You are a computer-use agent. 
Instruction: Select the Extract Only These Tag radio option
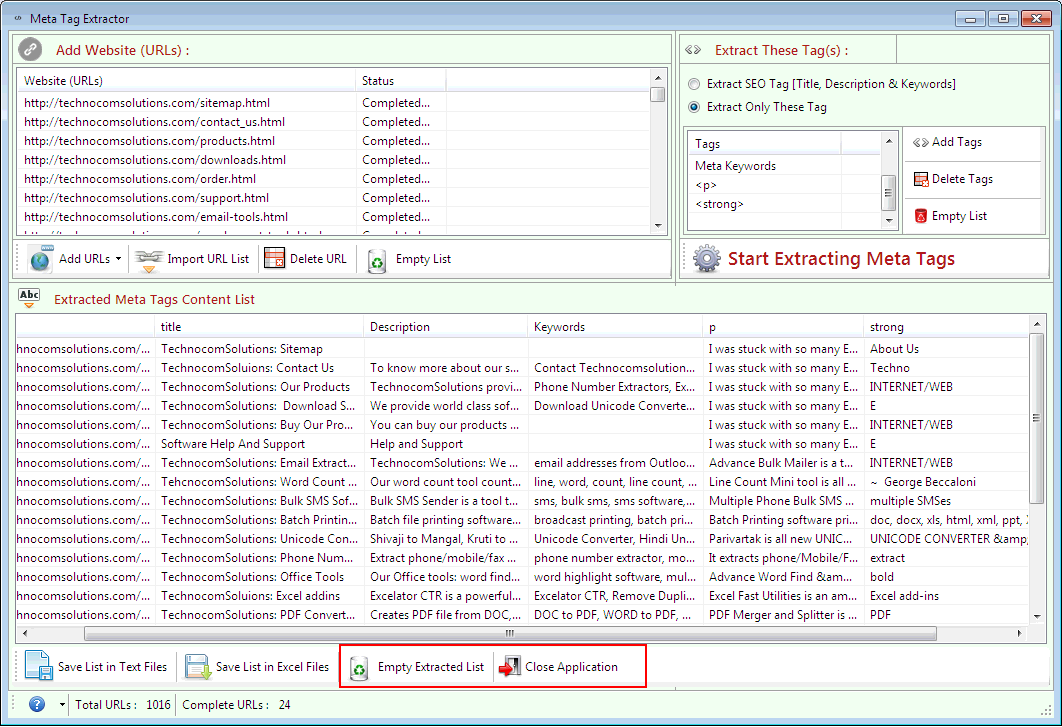click(694, 107)
